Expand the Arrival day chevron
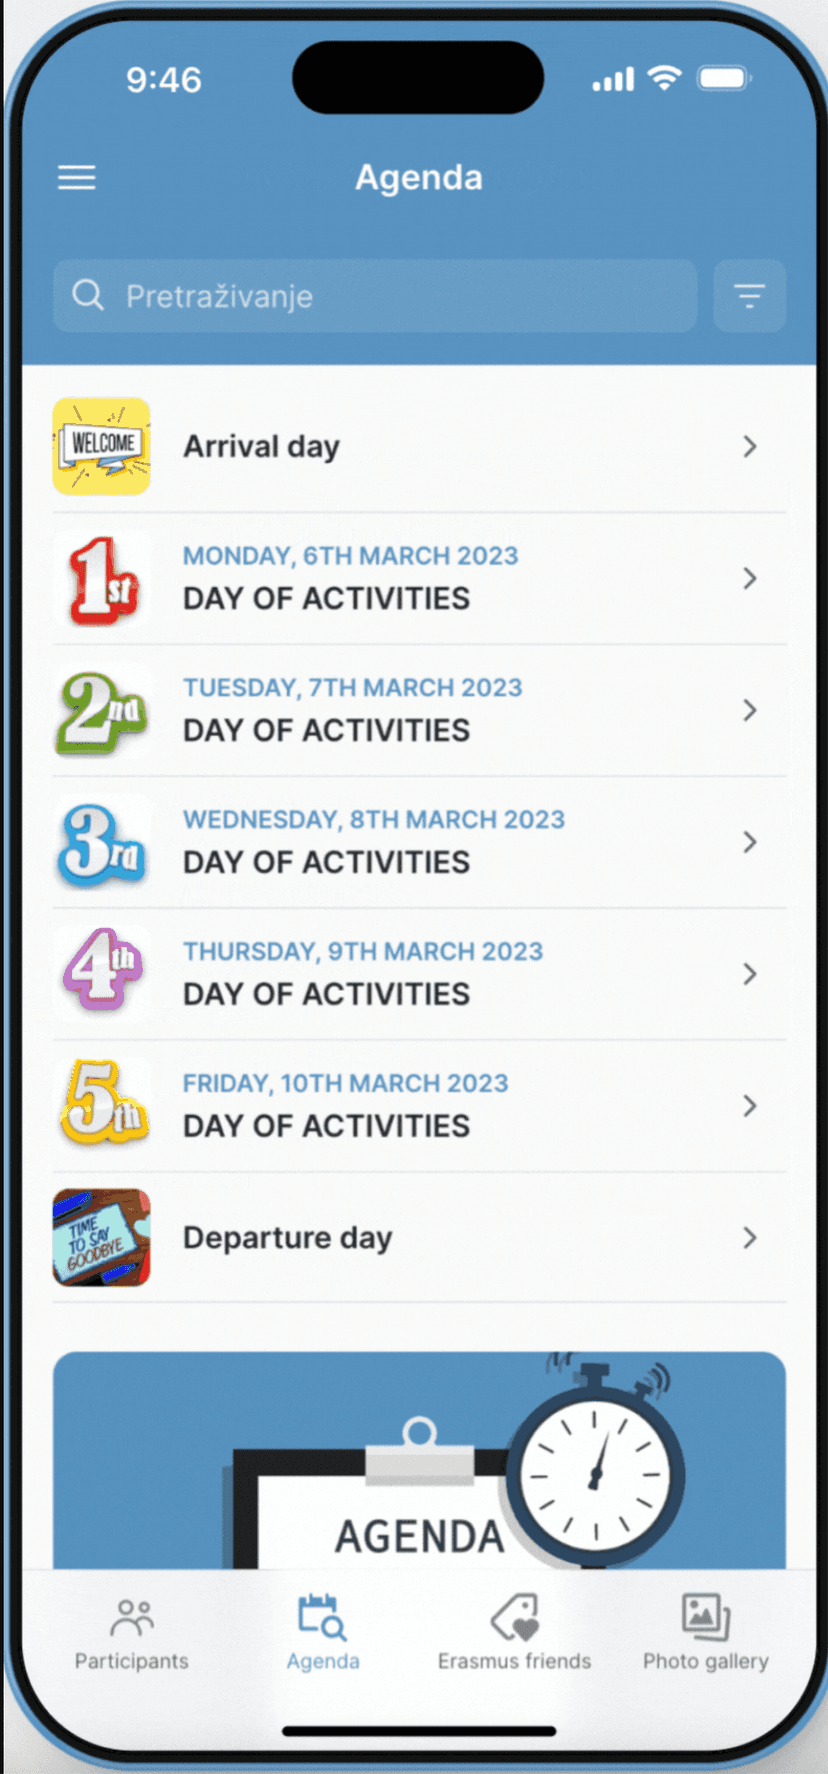Viewport: 828px width, 1774px height. click(750, 446)
